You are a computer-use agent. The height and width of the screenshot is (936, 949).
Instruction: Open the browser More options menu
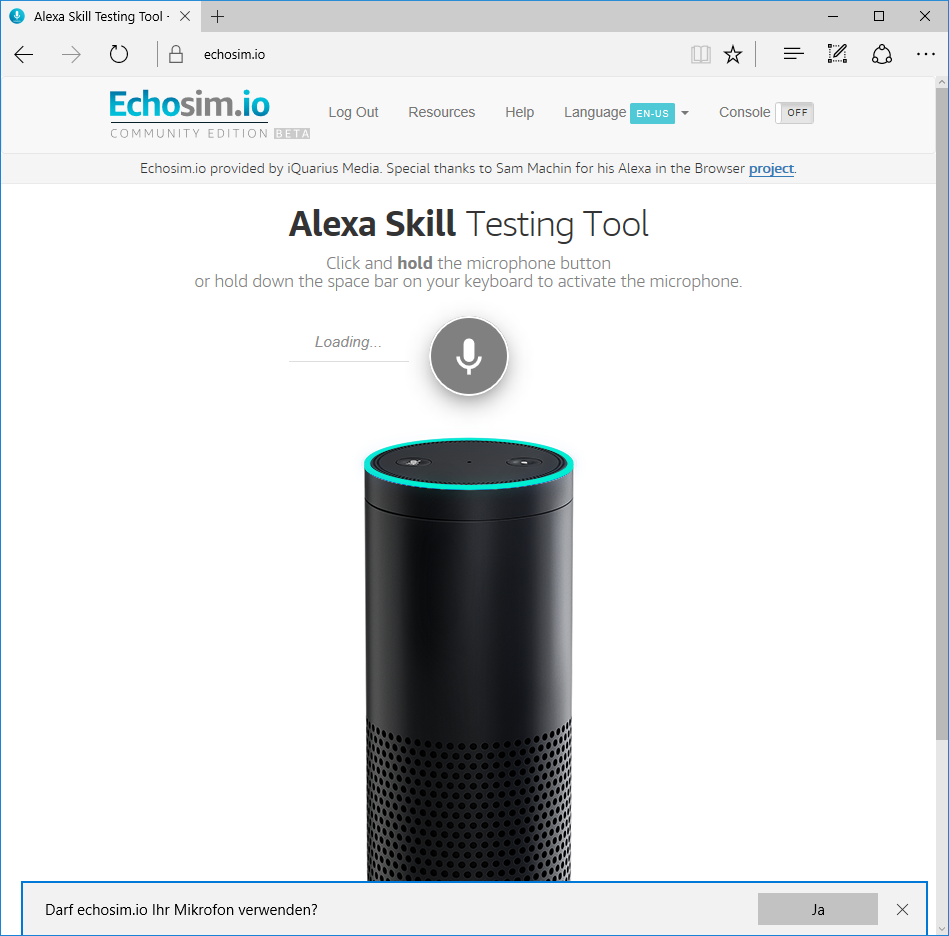point(925,55)
